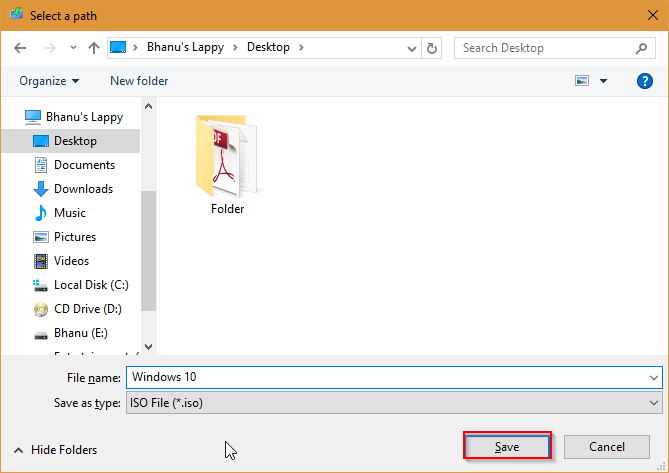The height and width of the screenshot is (473, 669).
Task: Select the Folder thumbnail with PDF
Action: 227,155
